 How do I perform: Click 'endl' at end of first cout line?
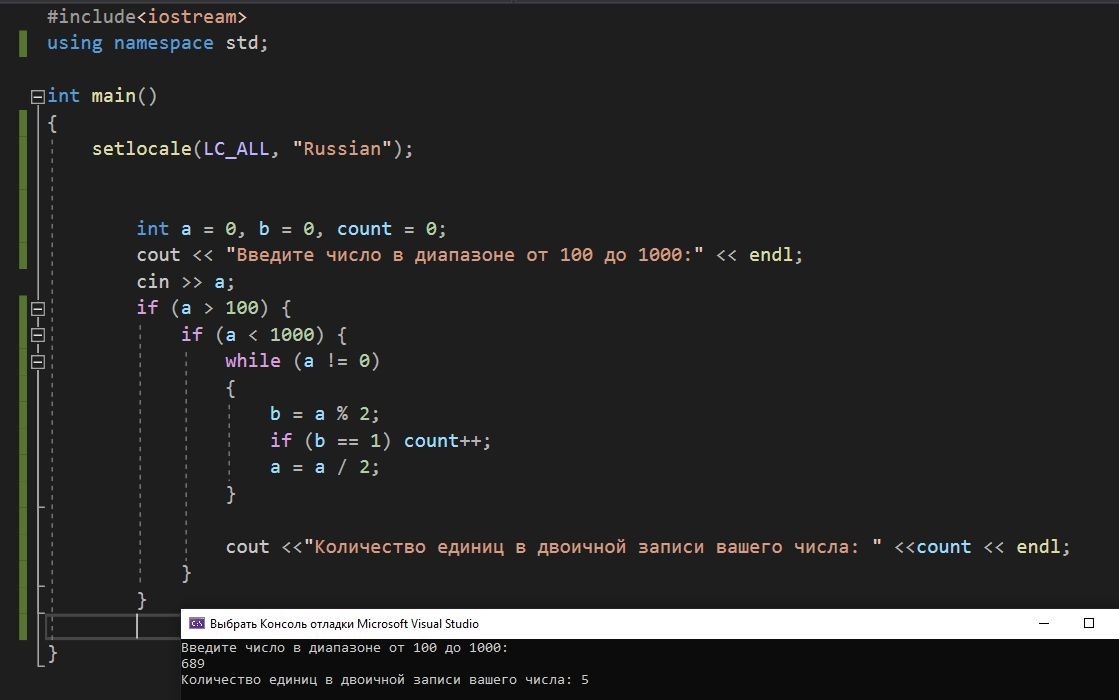tap(771, 255)
